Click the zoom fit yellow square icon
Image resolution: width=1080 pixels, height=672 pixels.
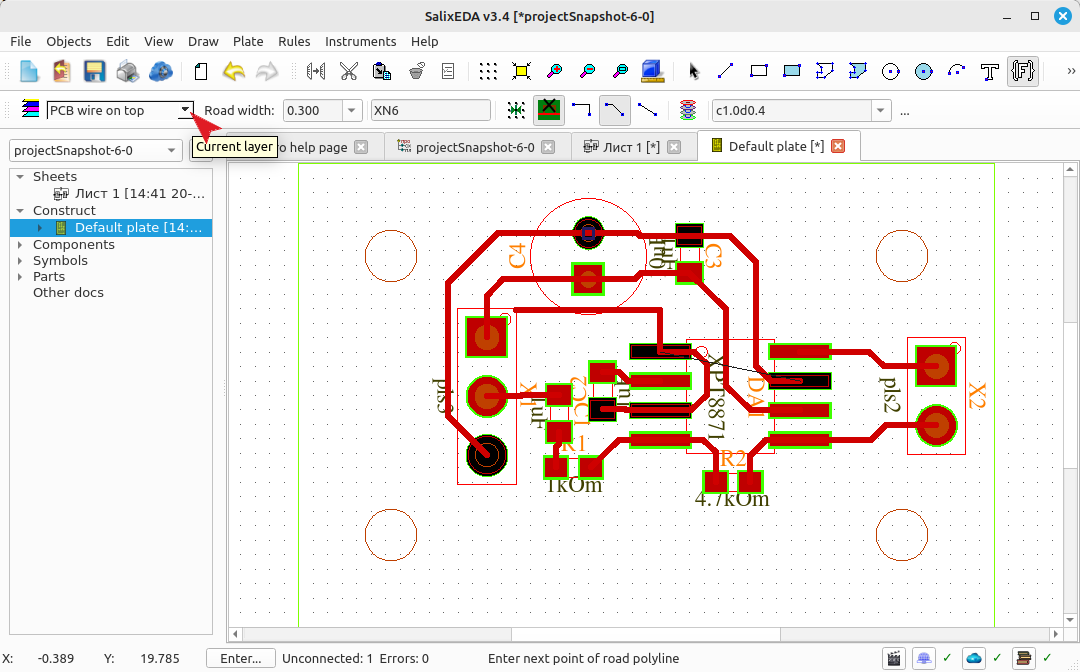click(521, 71)
